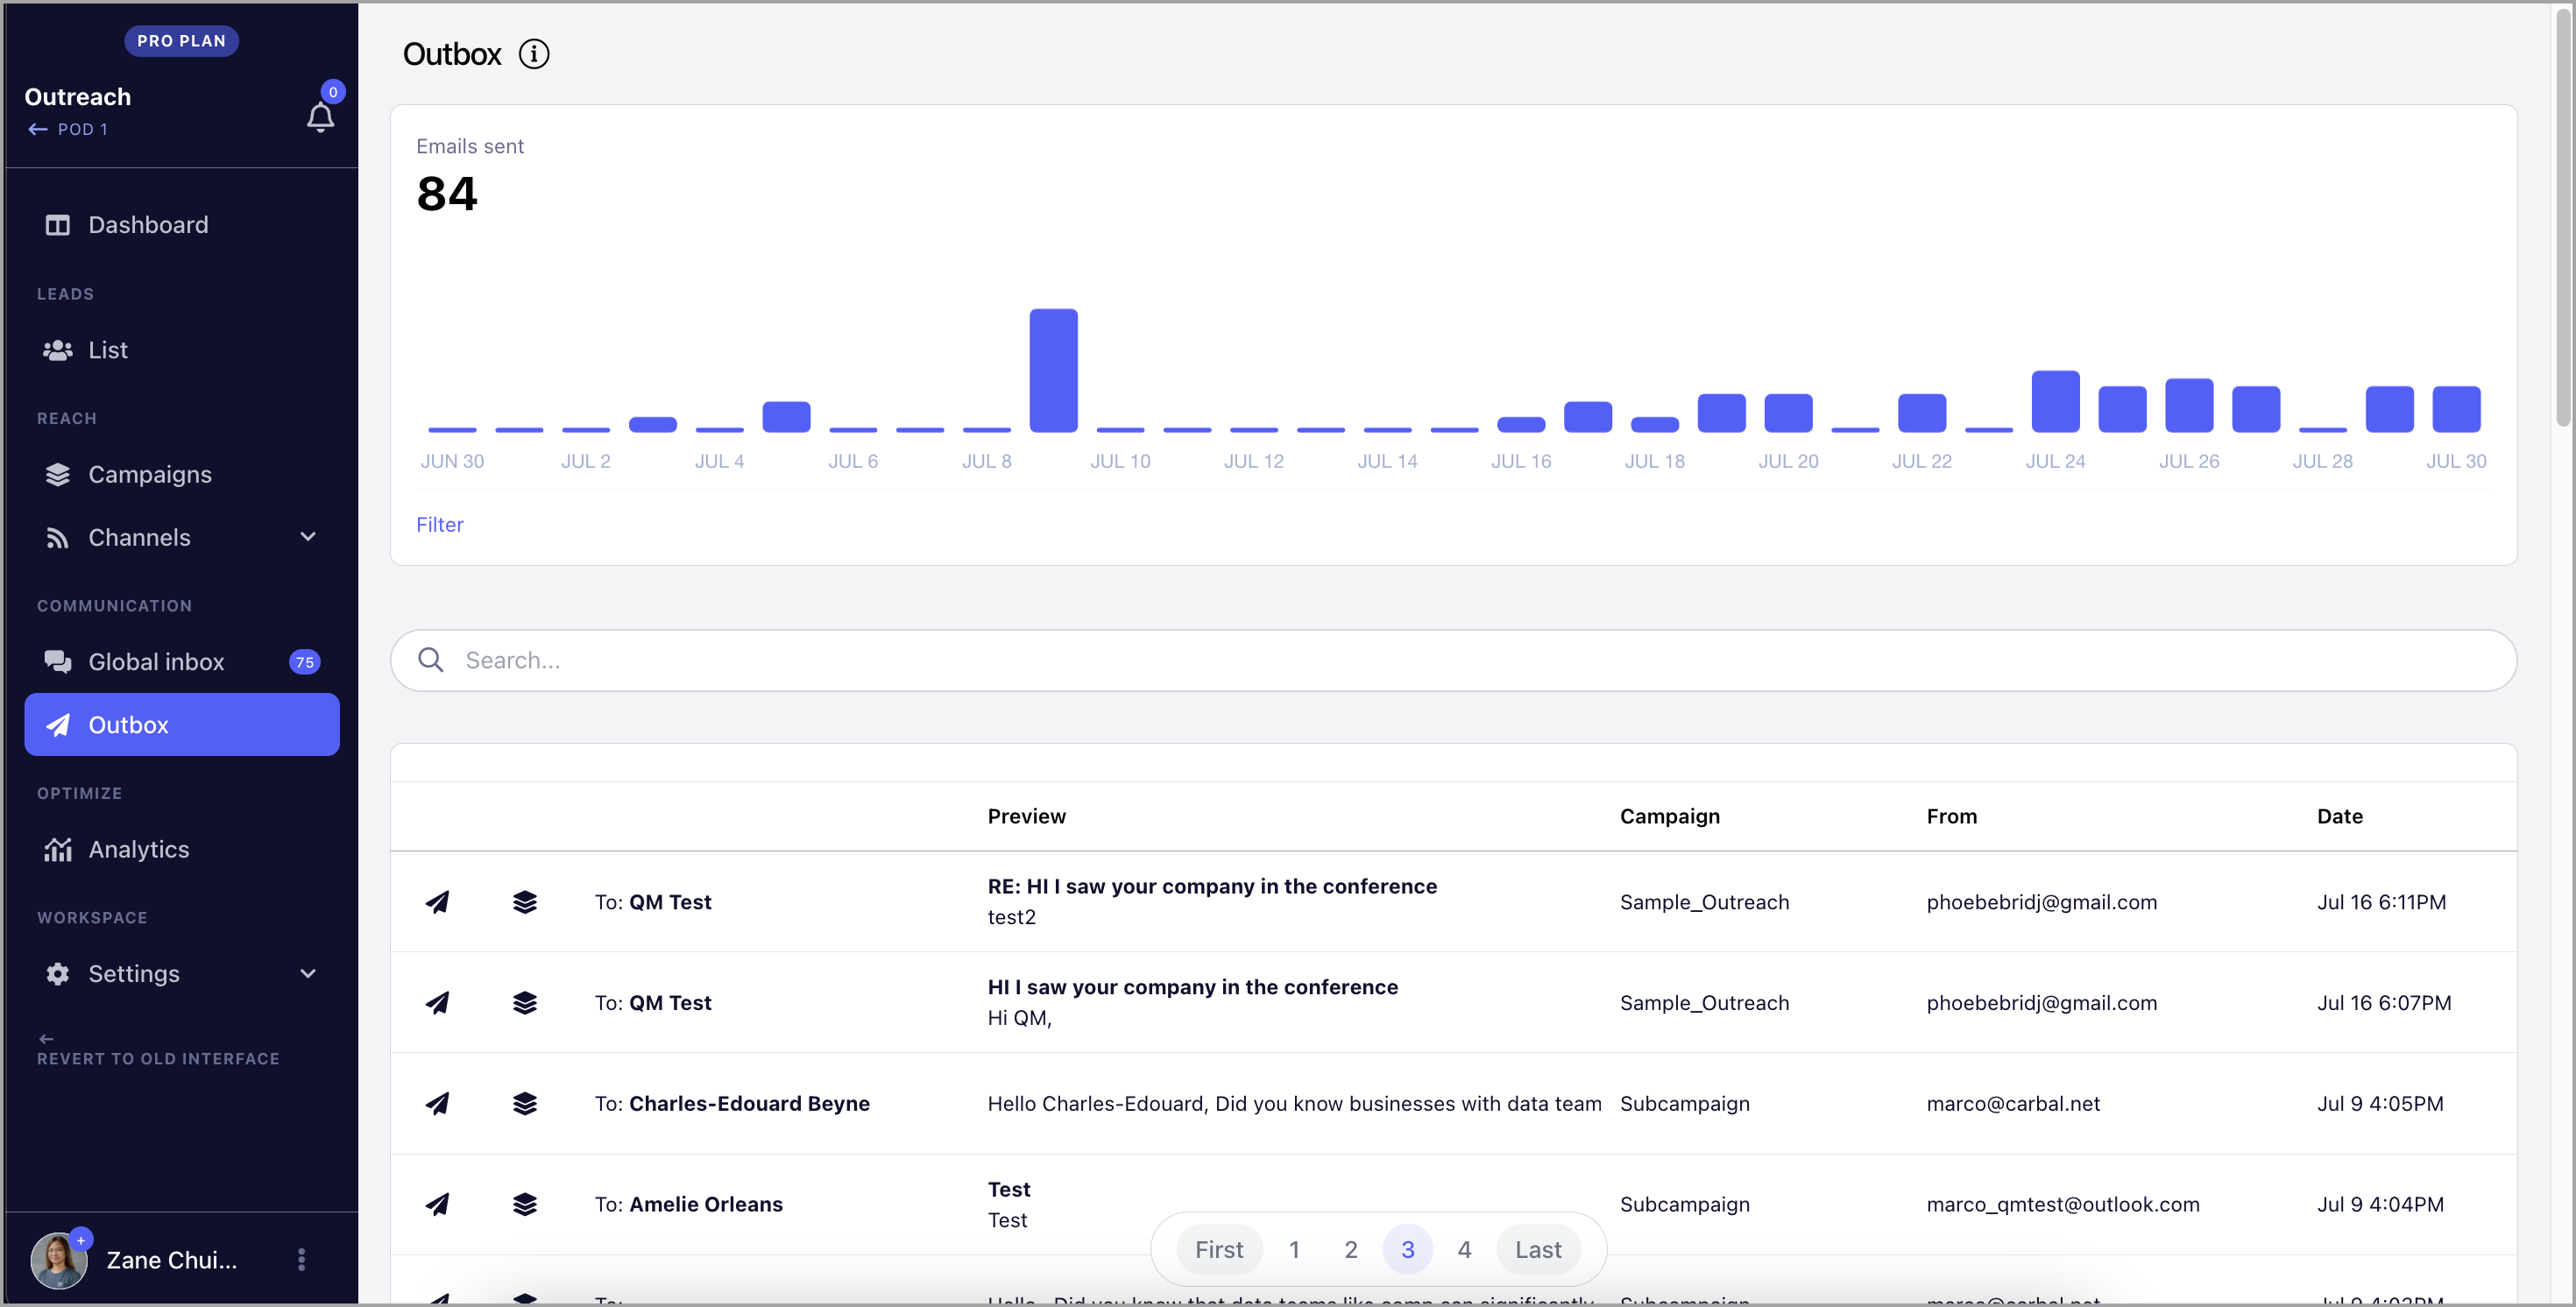Click stack icon in Charles-Edouard Beyne row

pyautogui.click(x=525, y=1104)
